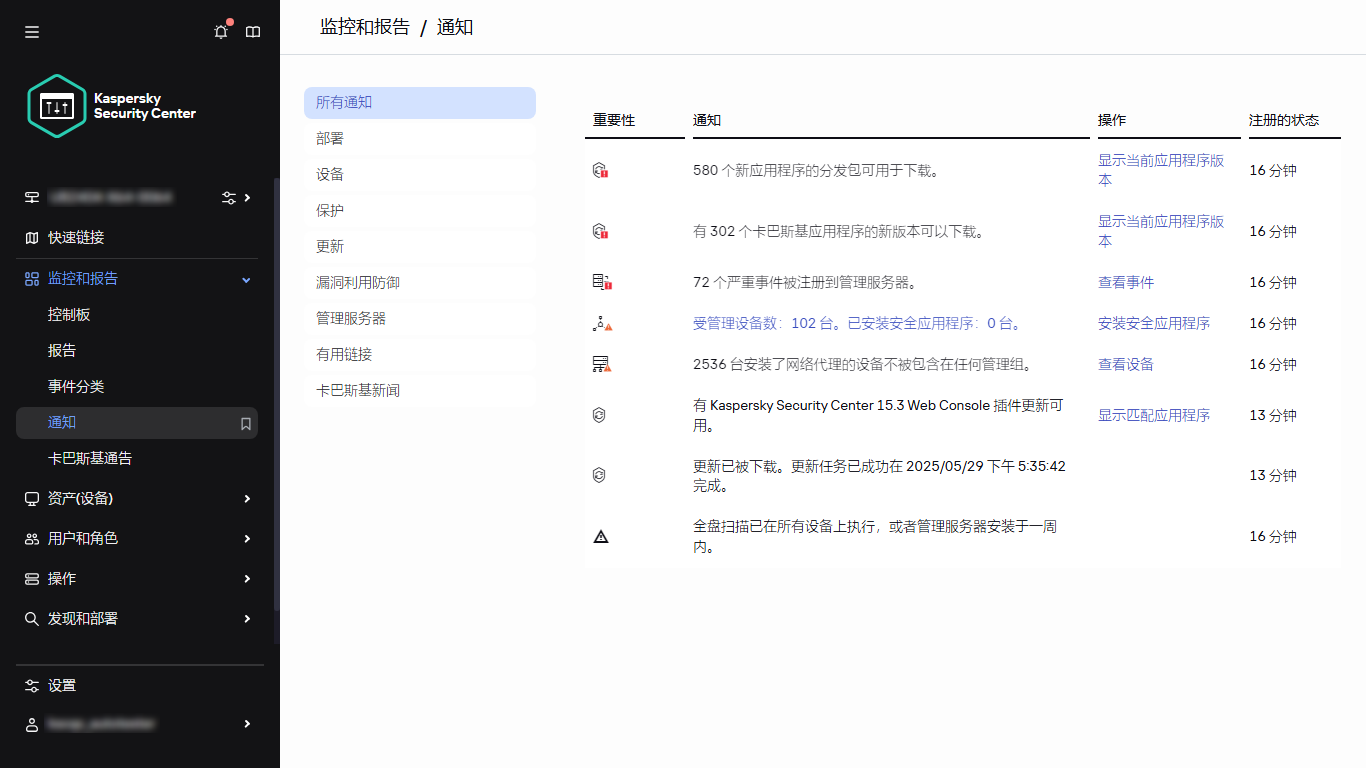
Task: Click the critical severity icon for registered events
Action: pos(601,282)
